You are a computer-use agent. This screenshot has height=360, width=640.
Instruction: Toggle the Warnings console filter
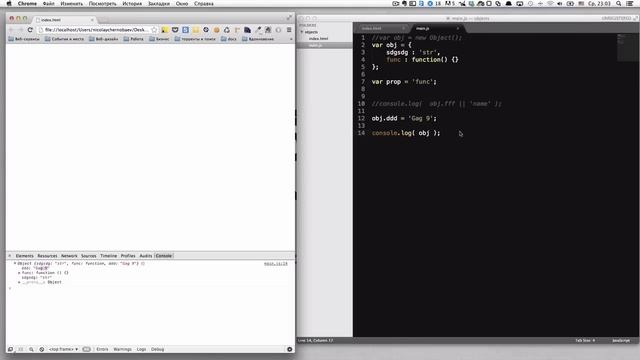pos(122,349)
